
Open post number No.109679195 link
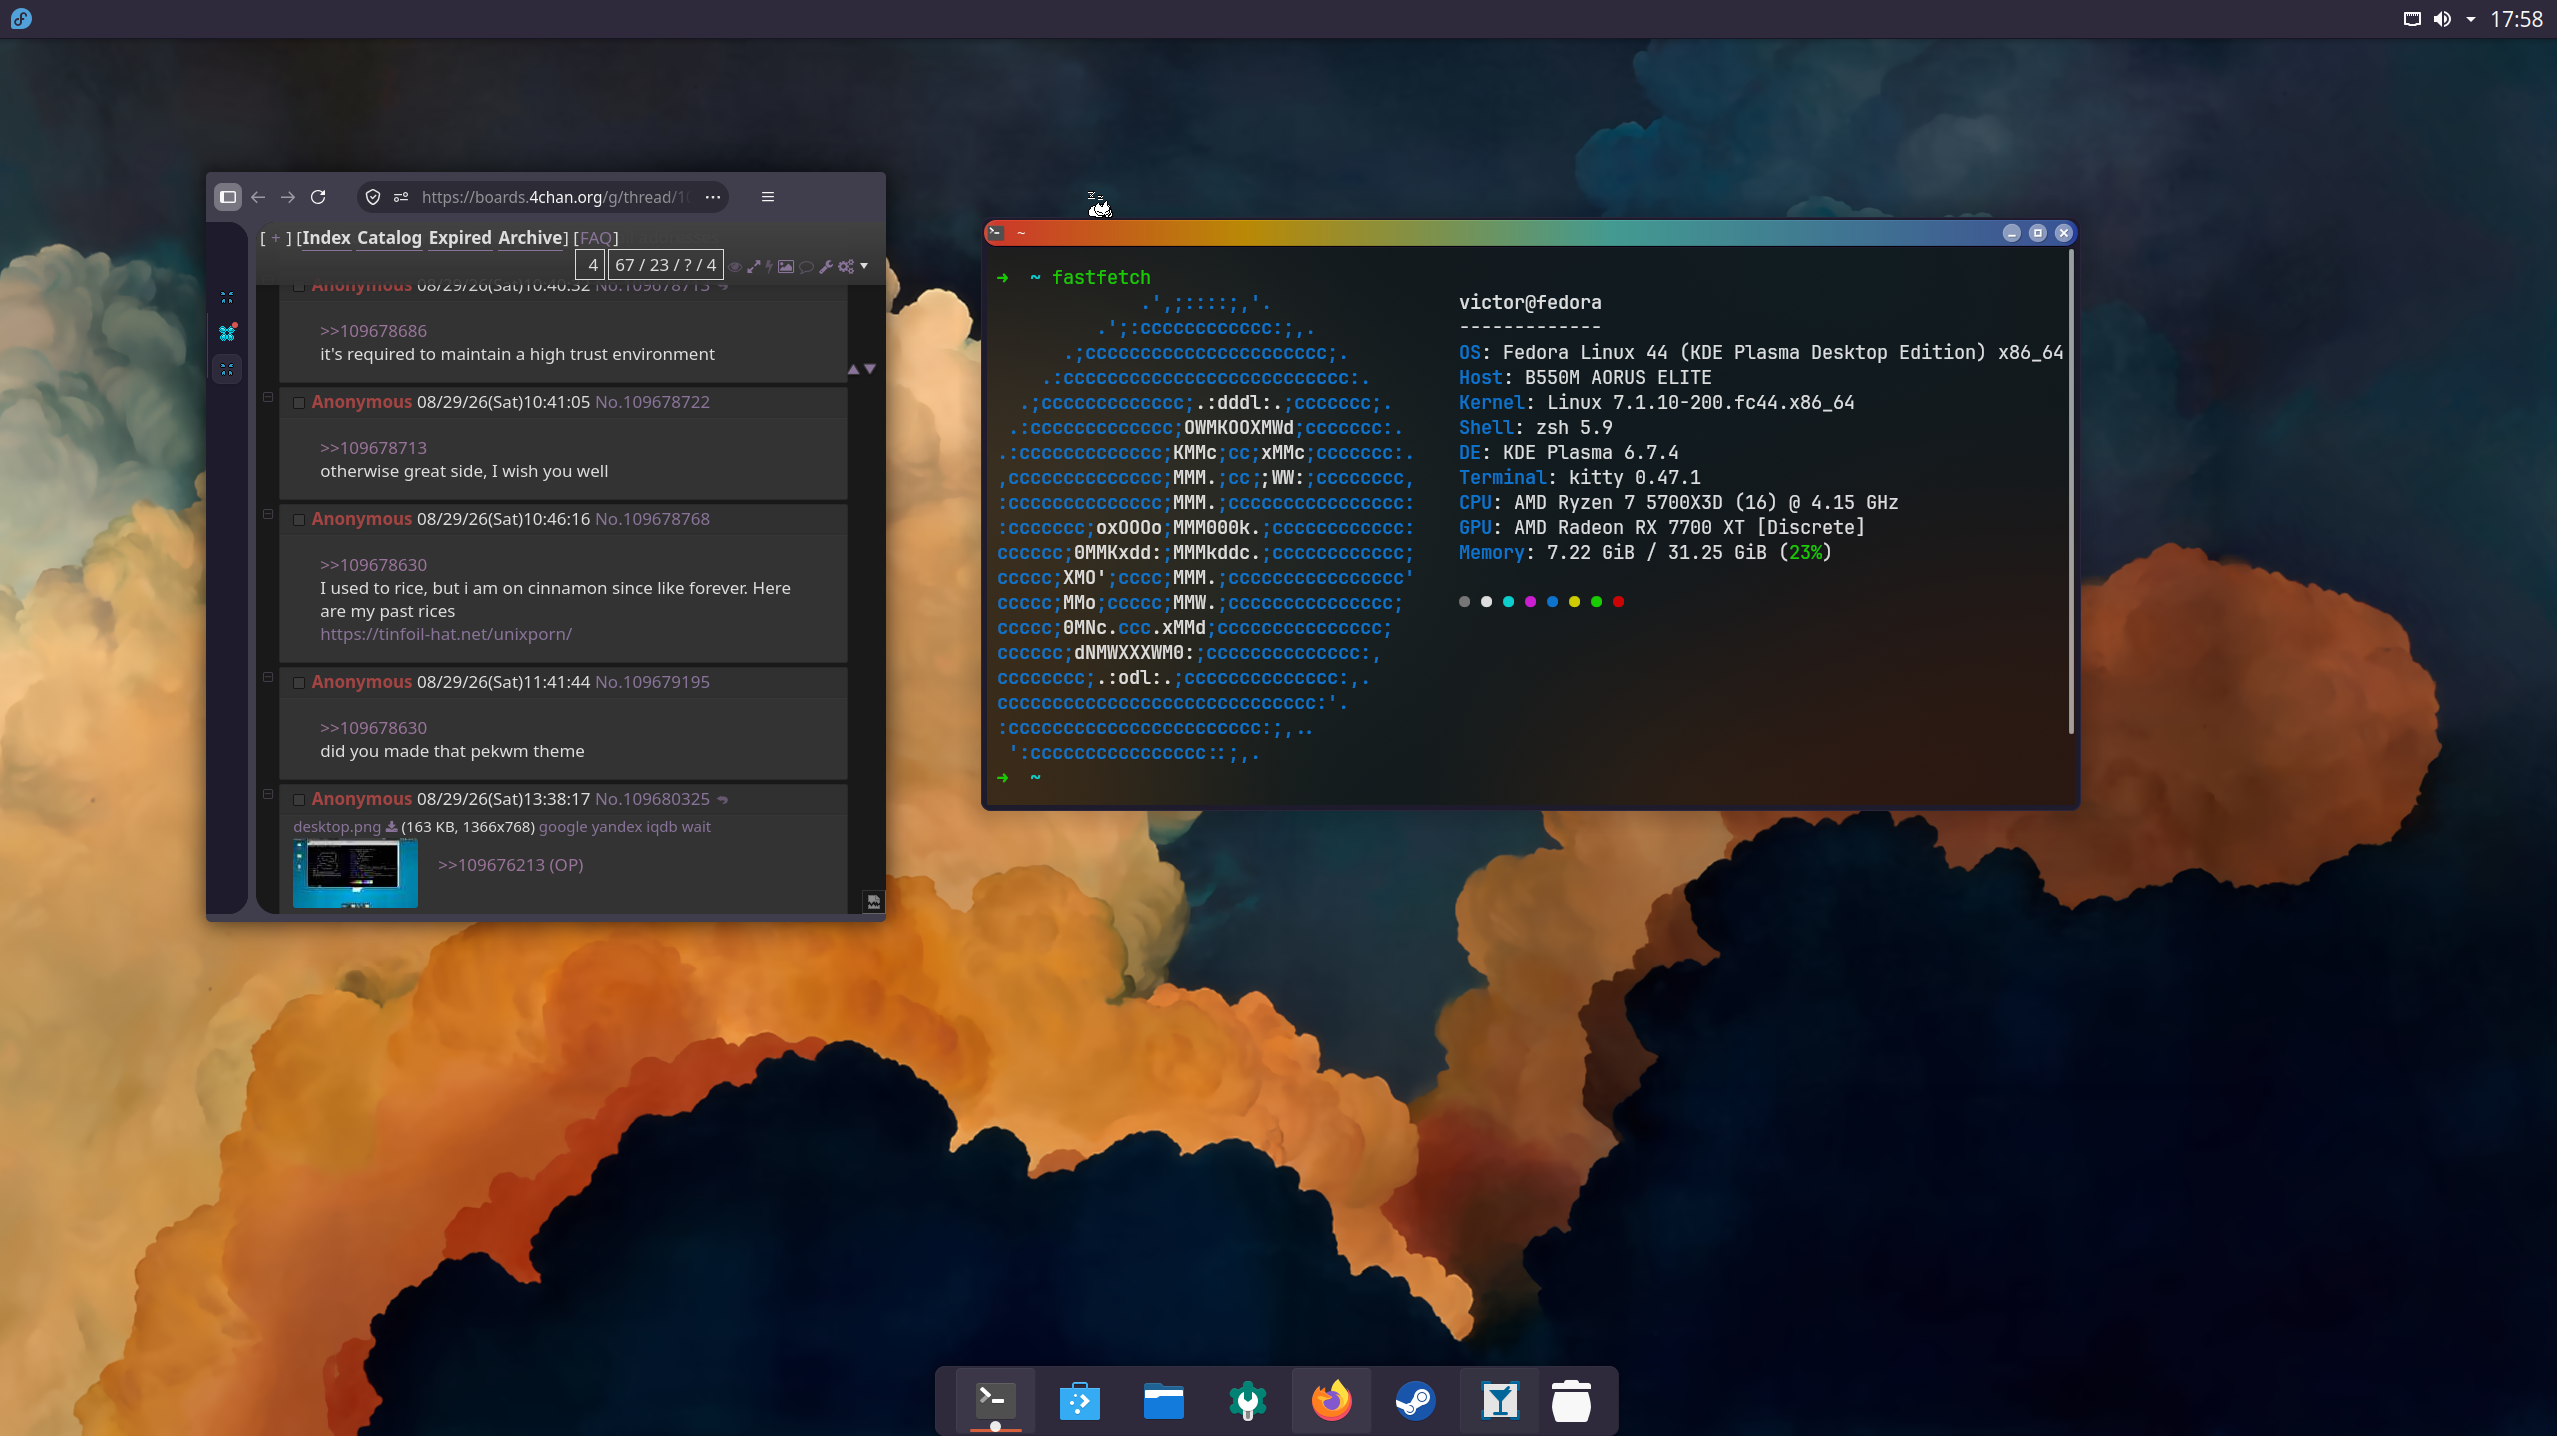[652, 682]
